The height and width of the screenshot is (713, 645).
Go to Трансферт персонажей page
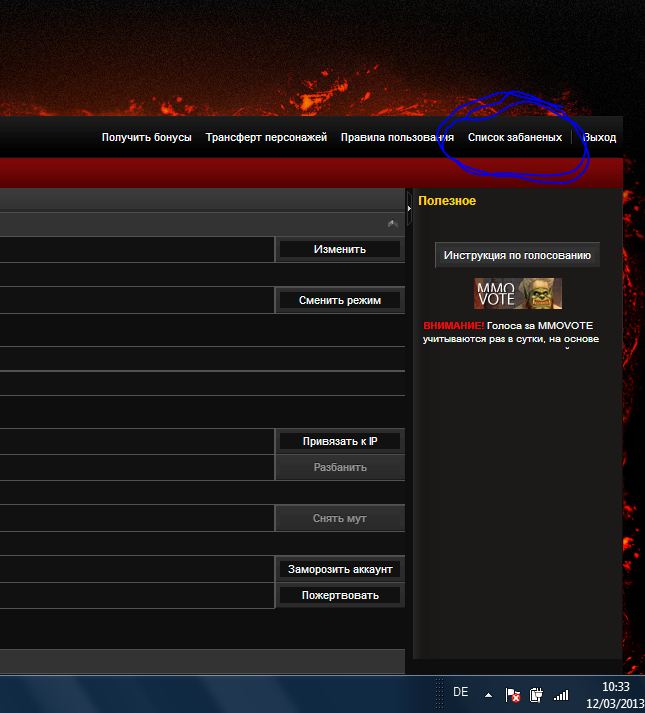266,137
